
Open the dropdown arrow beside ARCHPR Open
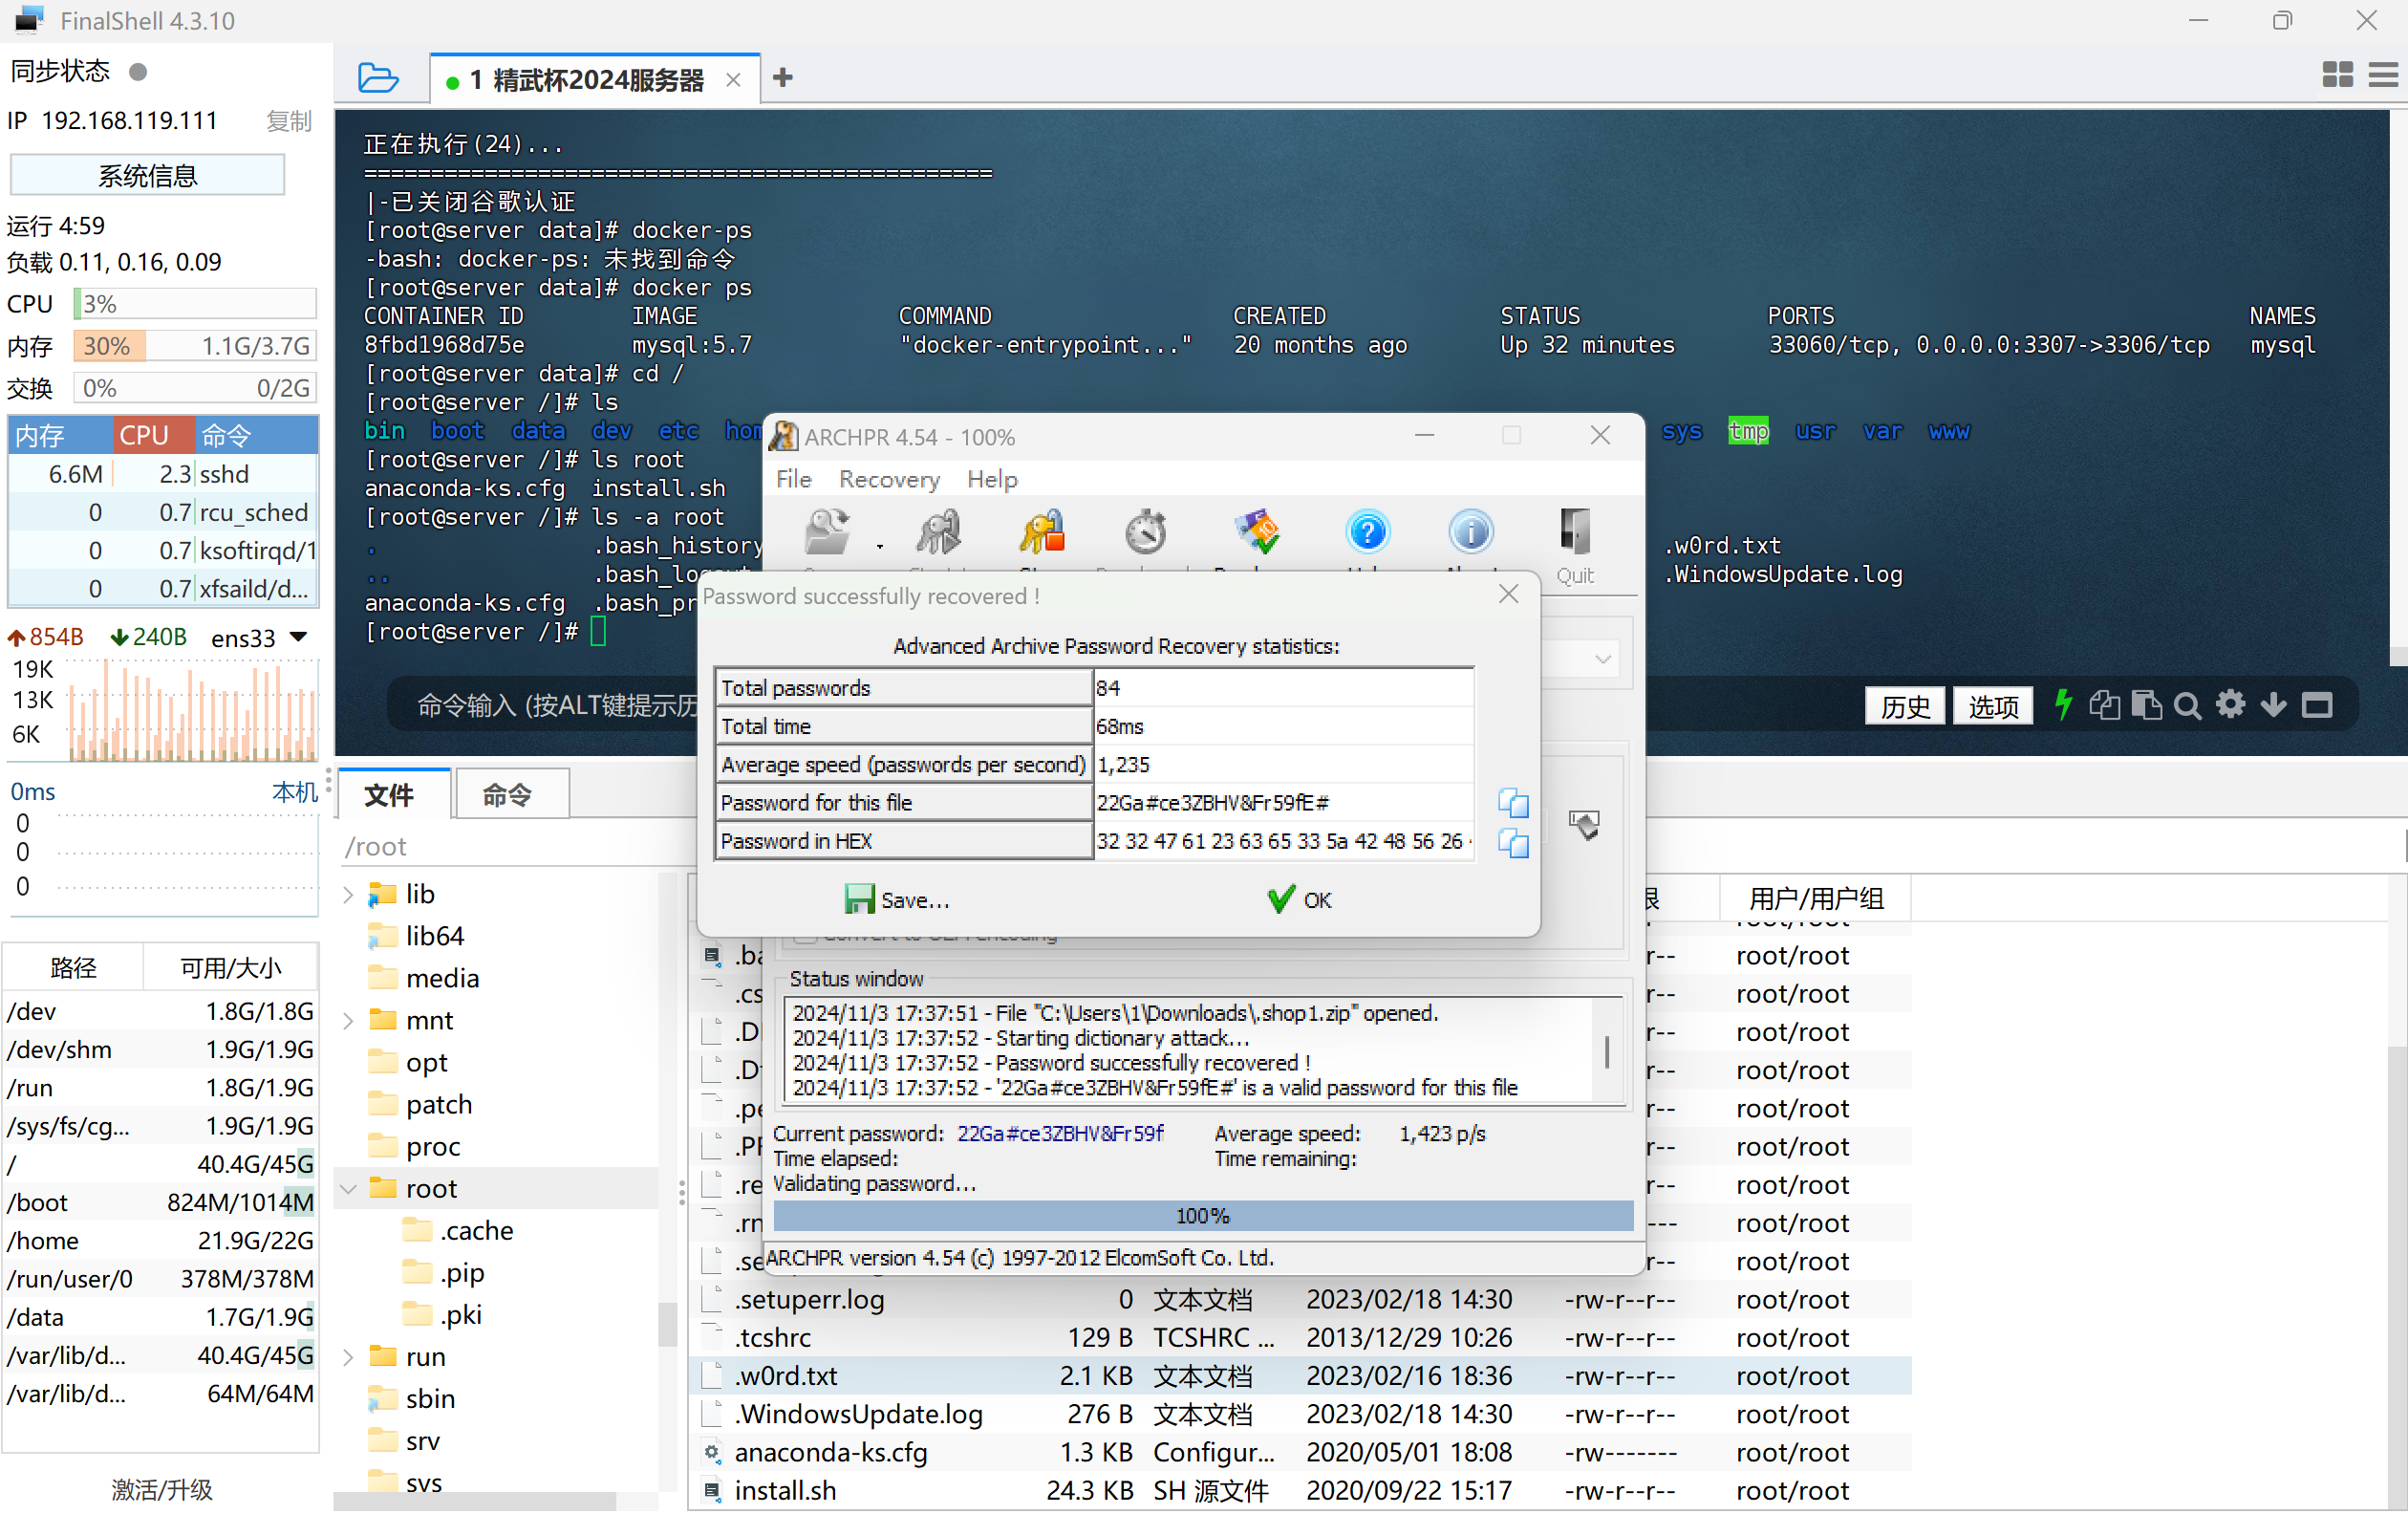(880, 546)
